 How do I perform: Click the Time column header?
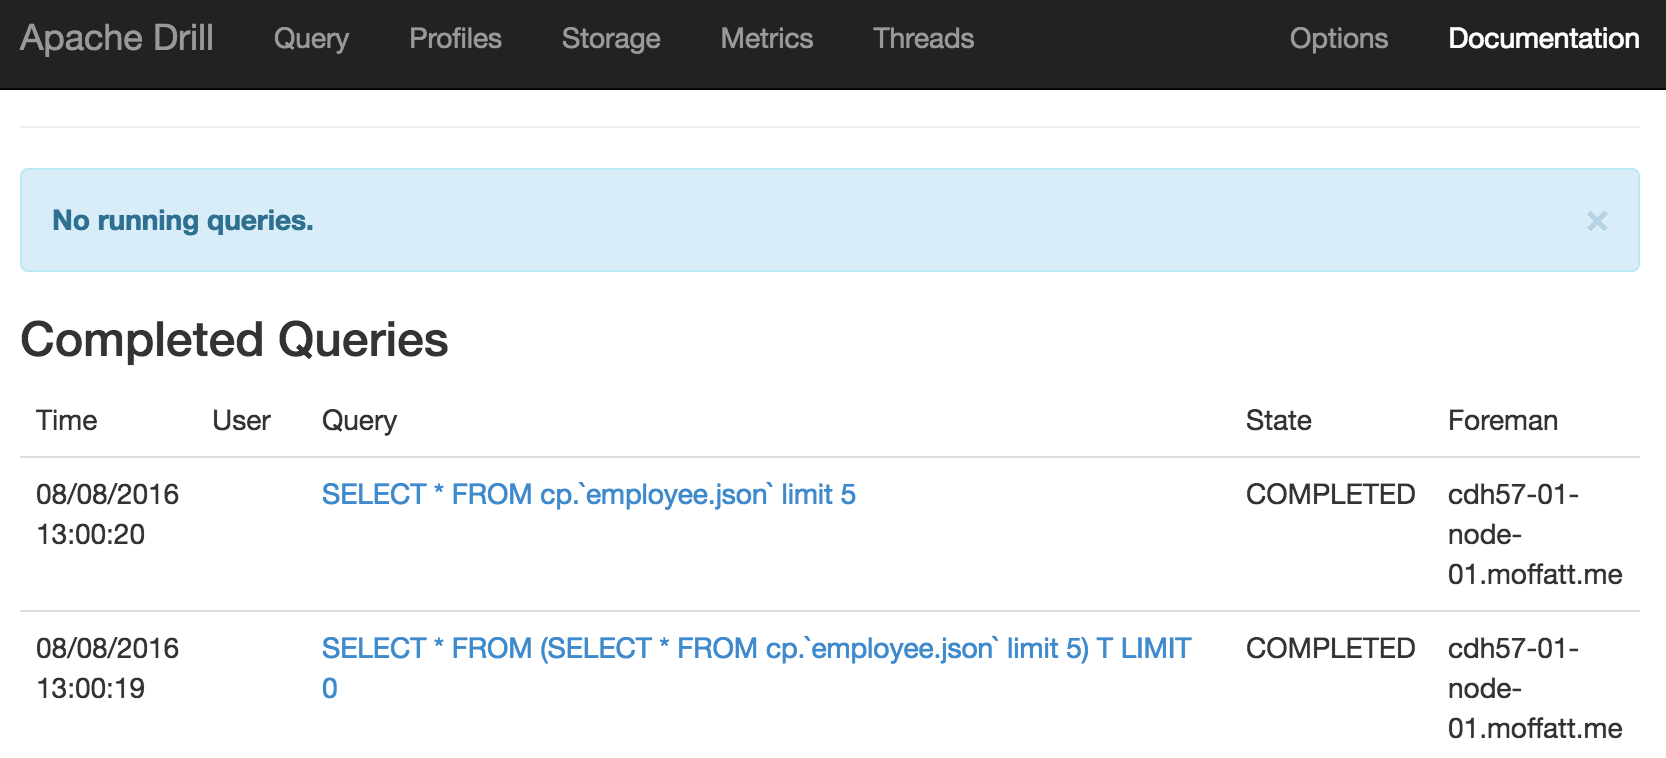(66, 420)
